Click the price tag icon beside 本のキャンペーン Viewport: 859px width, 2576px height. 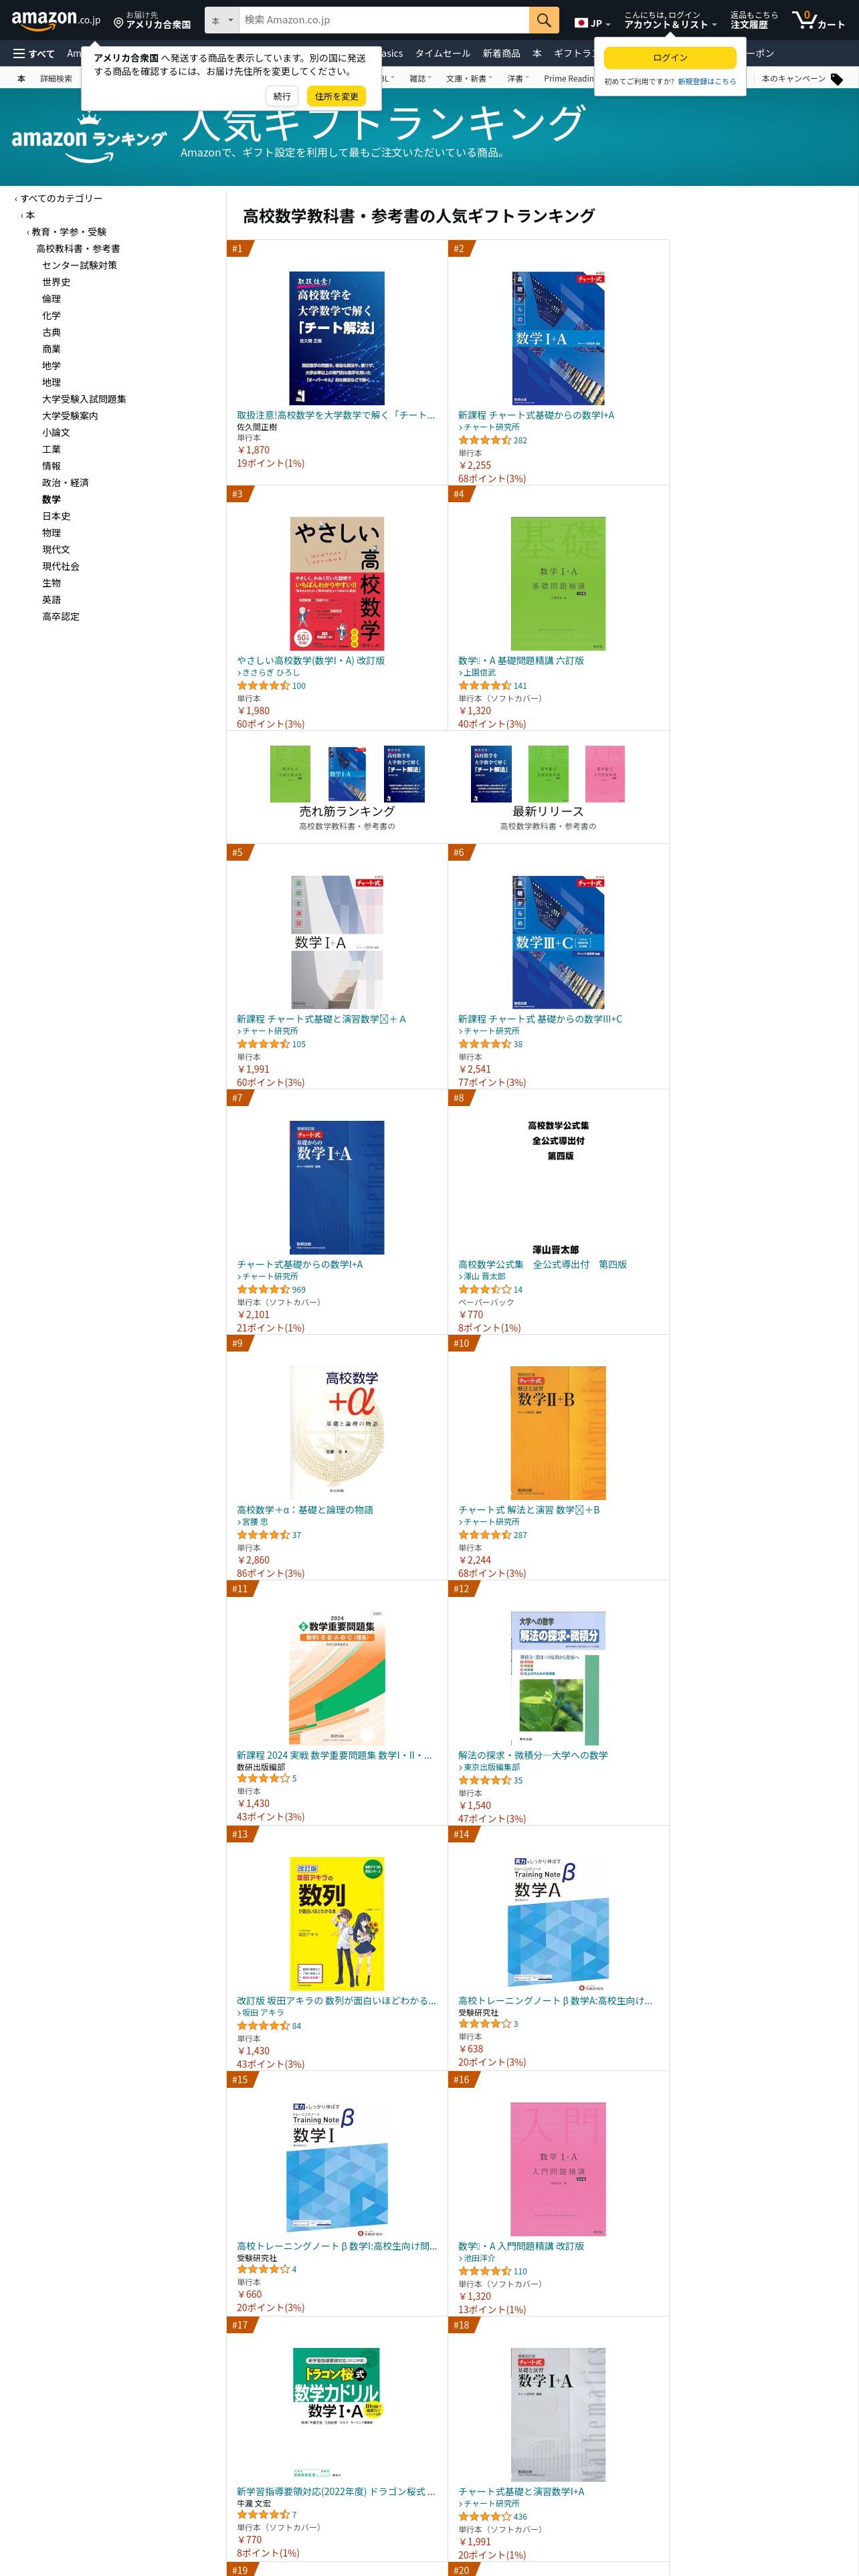point(836,79)
